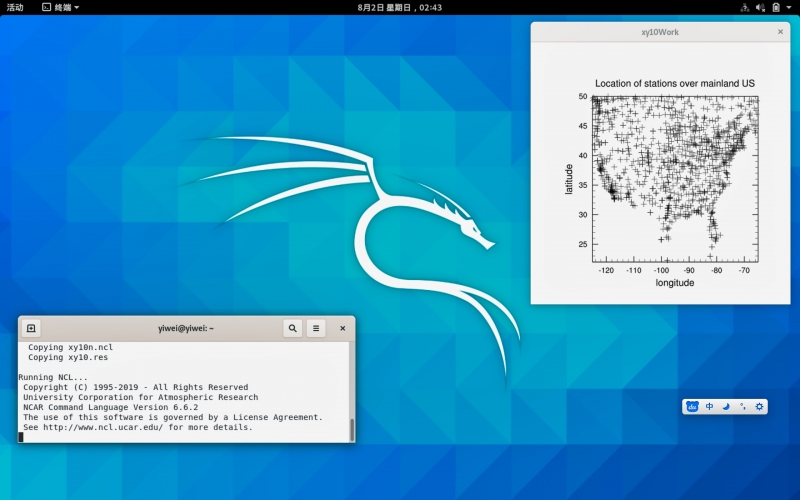The height and width of the screenshot is (500, 800).
Task: Close the yiwei@yiwei terminal window
Action: (x=342, y=328)
